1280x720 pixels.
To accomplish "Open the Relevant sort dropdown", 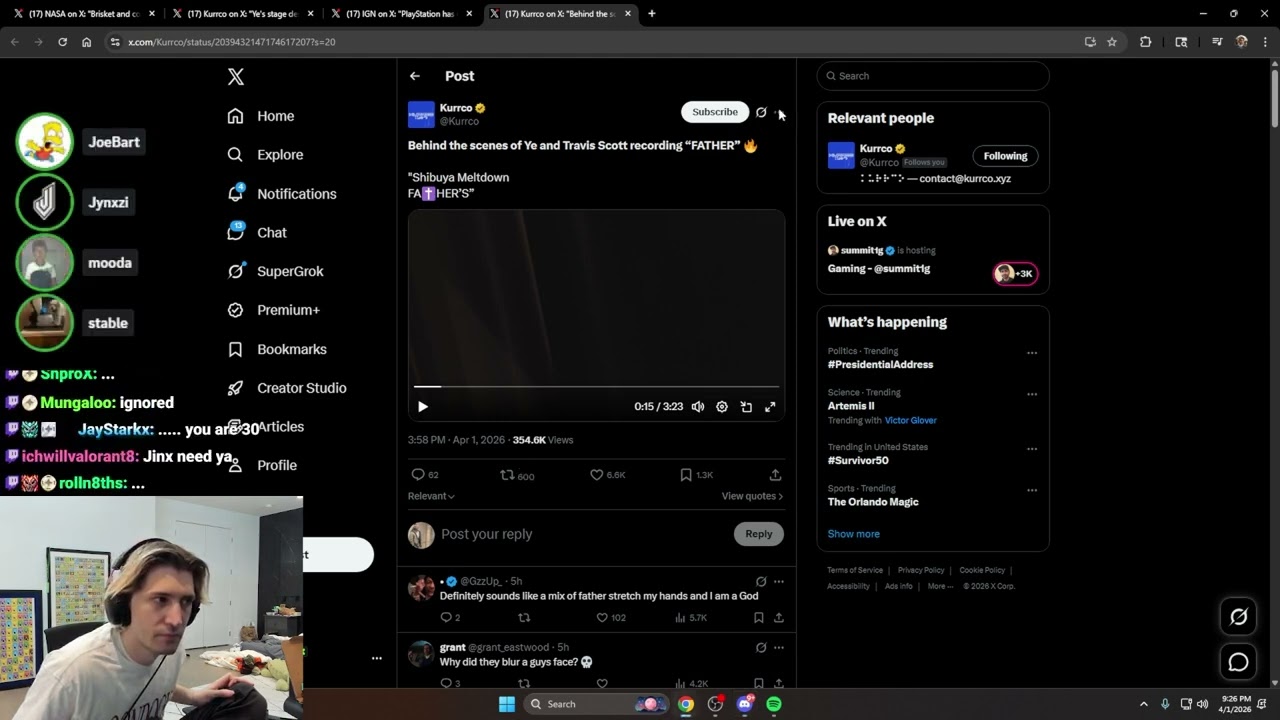I will pyautogui.click(x=431, y=496).
